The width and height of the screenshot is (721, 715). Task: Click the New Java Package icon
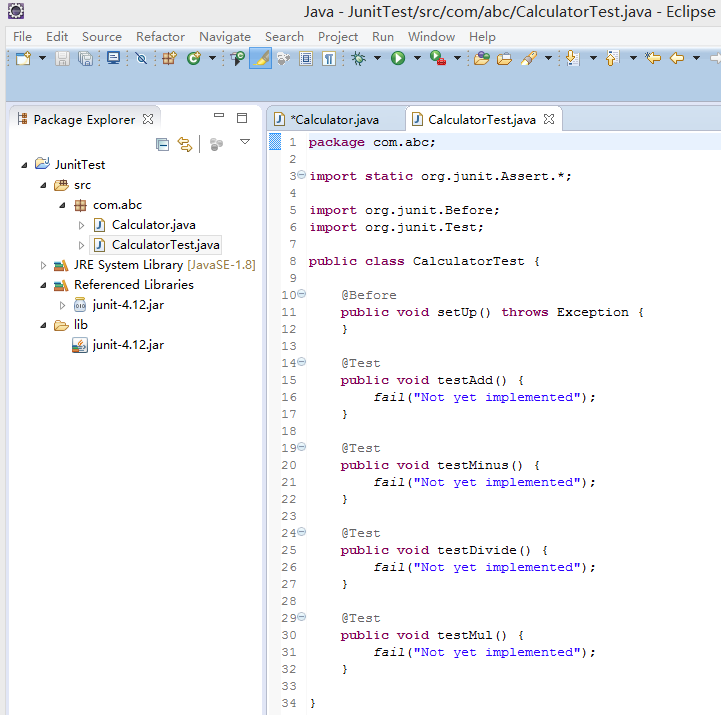click(x=169, y=58)
